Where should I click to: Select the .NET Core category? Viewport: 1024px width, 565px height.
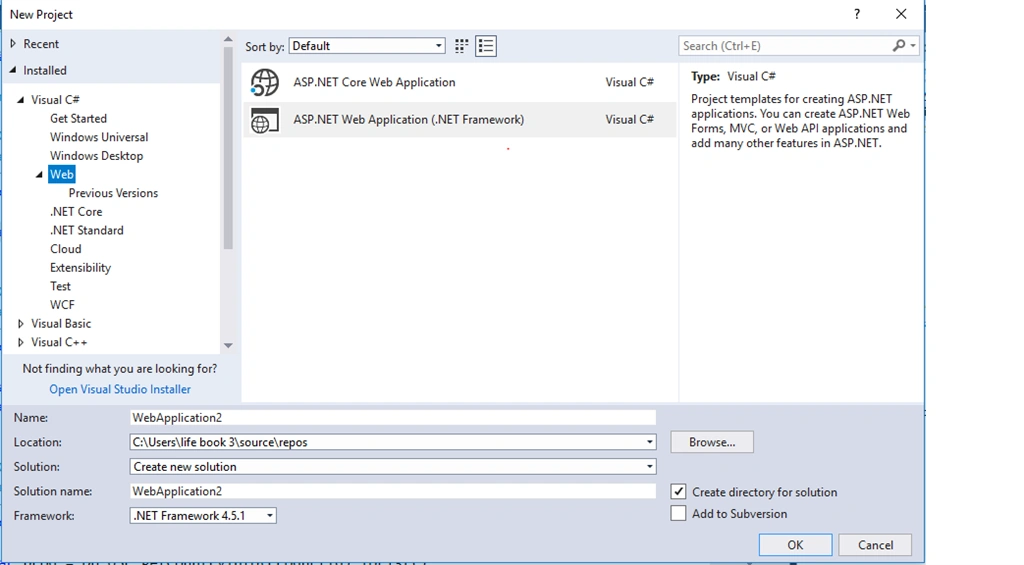(76, 212)
